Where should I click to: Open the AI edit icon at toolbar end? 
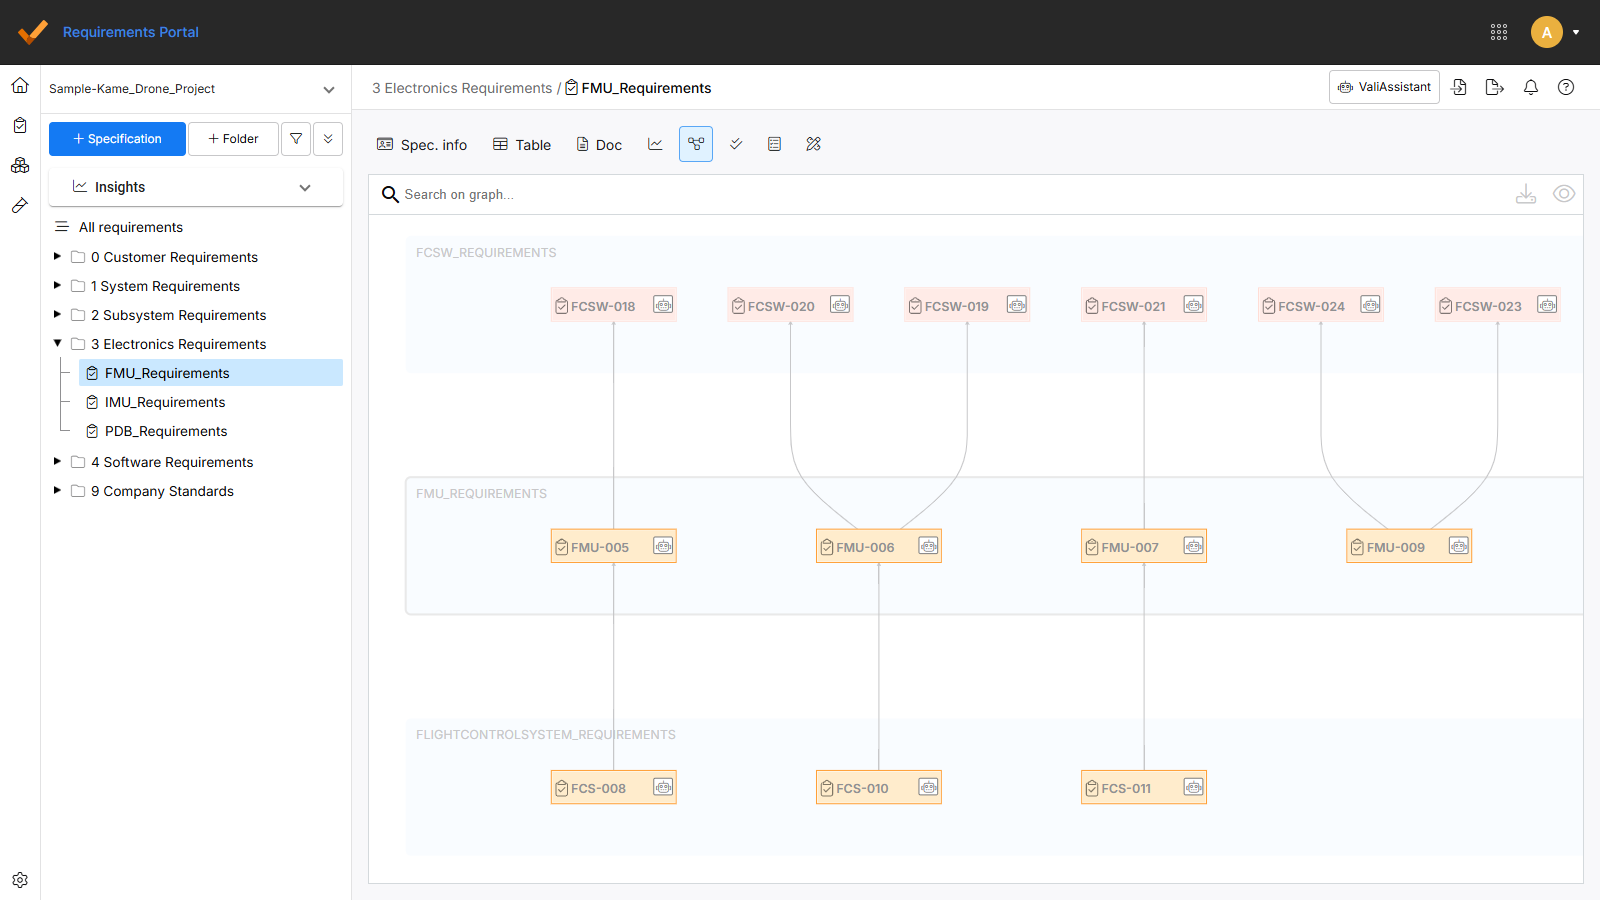813,144
